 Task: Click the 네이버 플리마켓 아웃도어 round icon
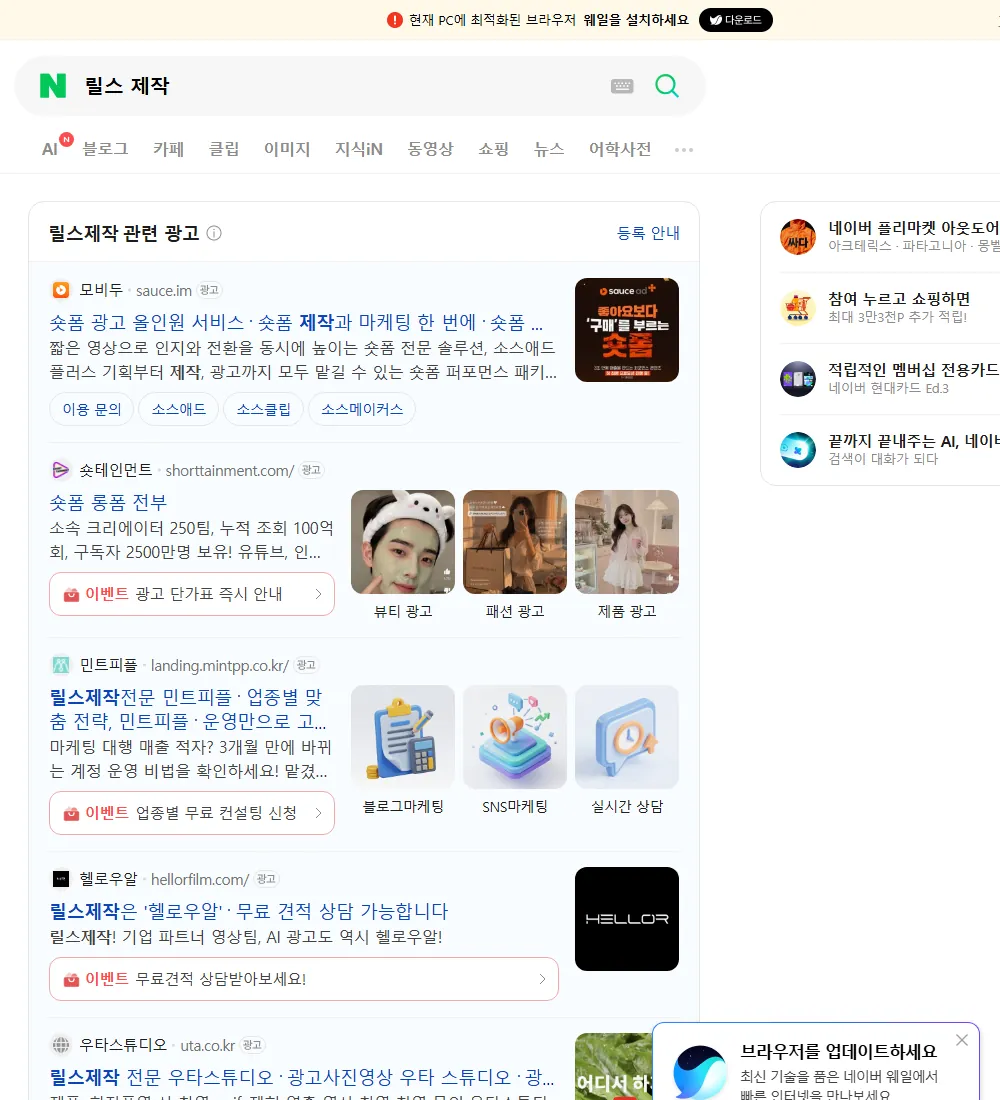[798, 236]
